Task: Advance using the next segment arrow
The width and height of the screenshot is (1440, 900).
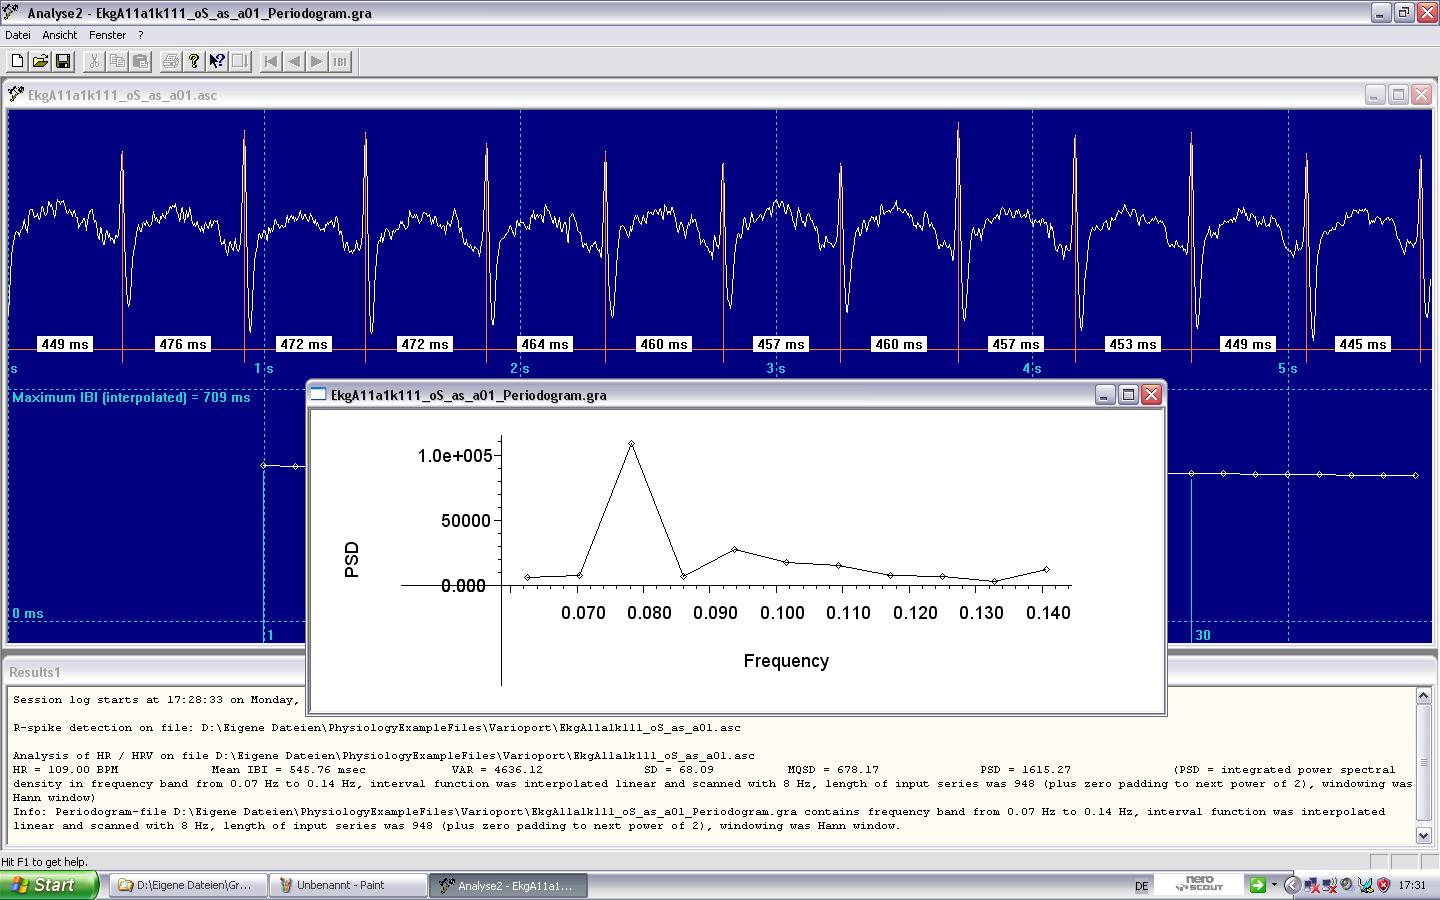Action: (317, 61)
